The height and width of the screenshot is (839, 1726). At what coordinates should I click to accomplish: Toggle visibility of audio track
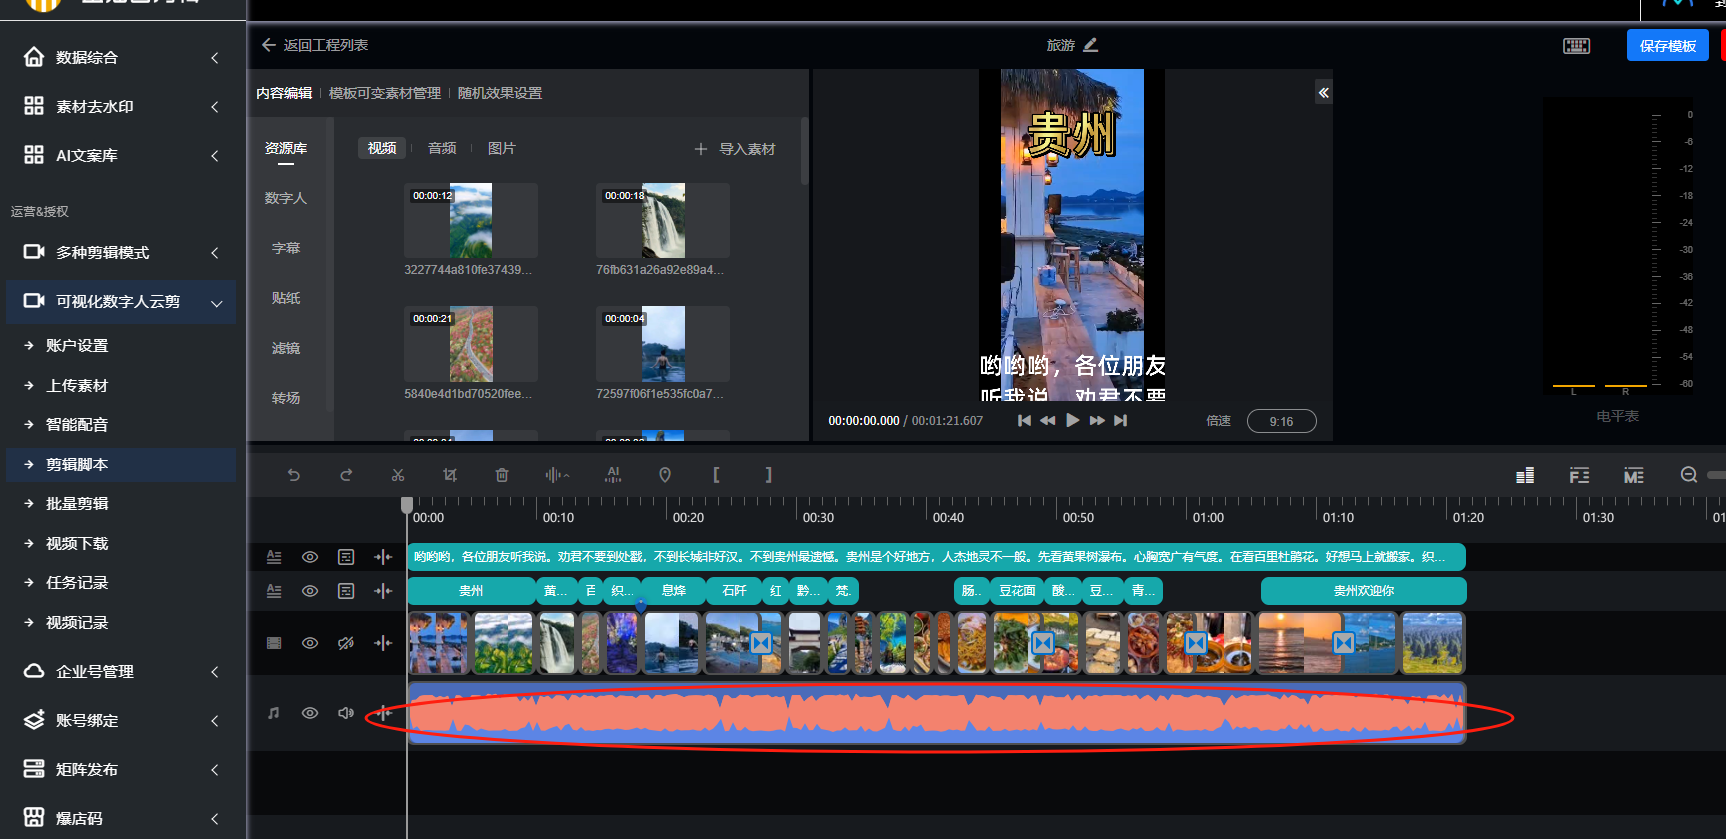click(x=310, y=713)
